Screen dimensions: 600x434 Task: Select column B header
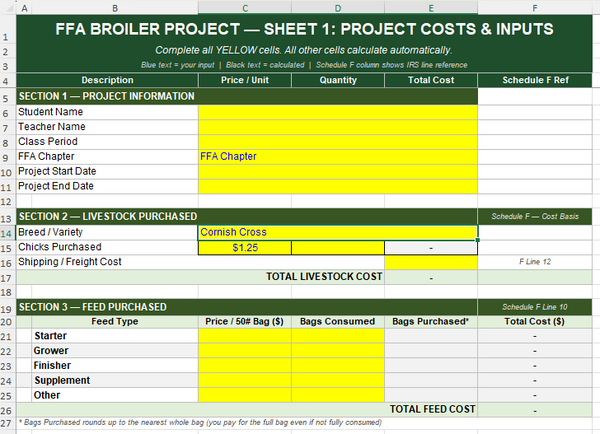coord(115,8)
